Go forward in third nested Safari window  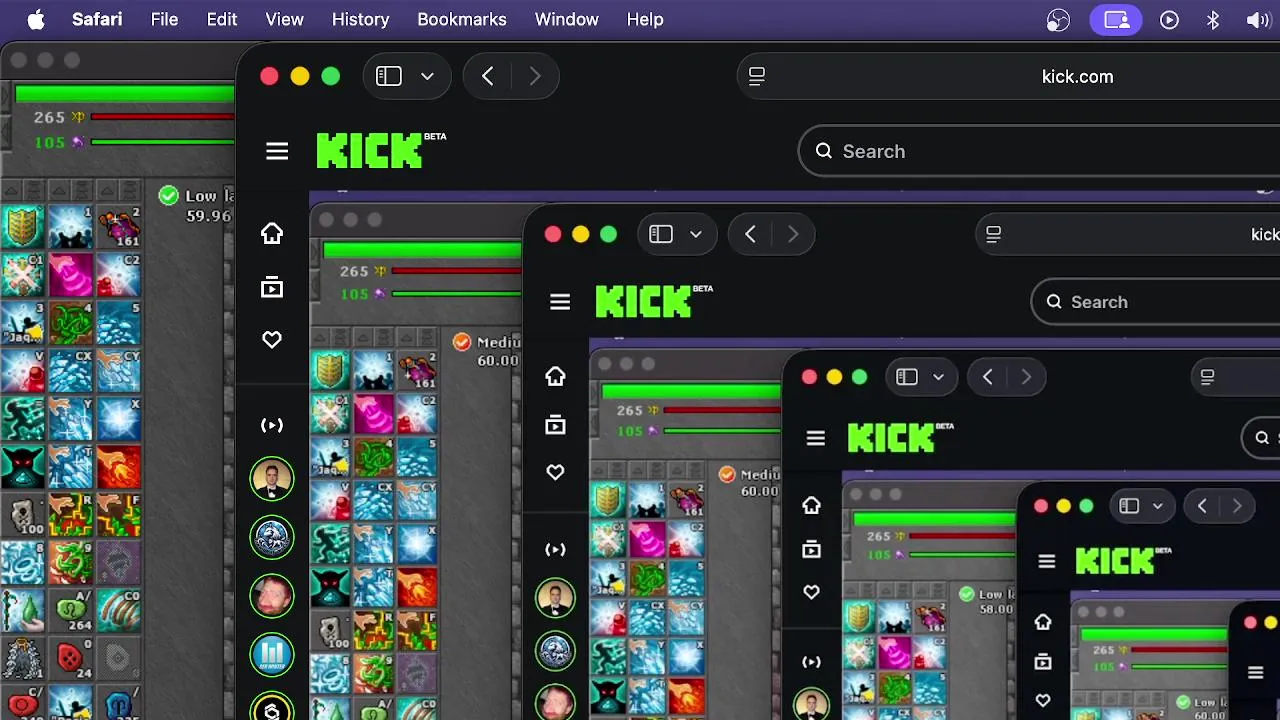pos(1025,377)
